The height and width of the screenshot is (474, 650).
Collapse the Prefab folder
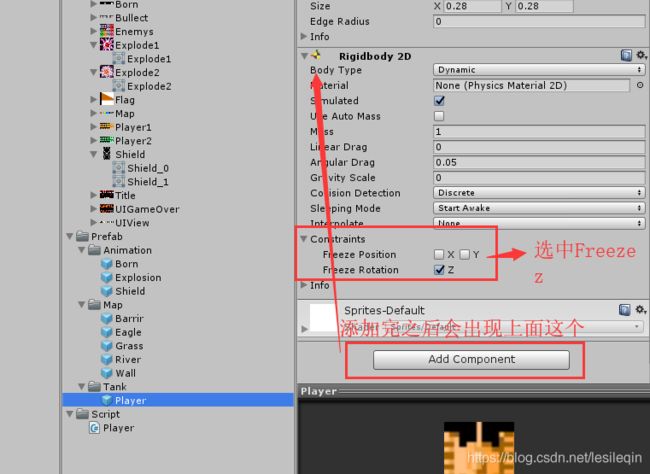tap(70, 236)
